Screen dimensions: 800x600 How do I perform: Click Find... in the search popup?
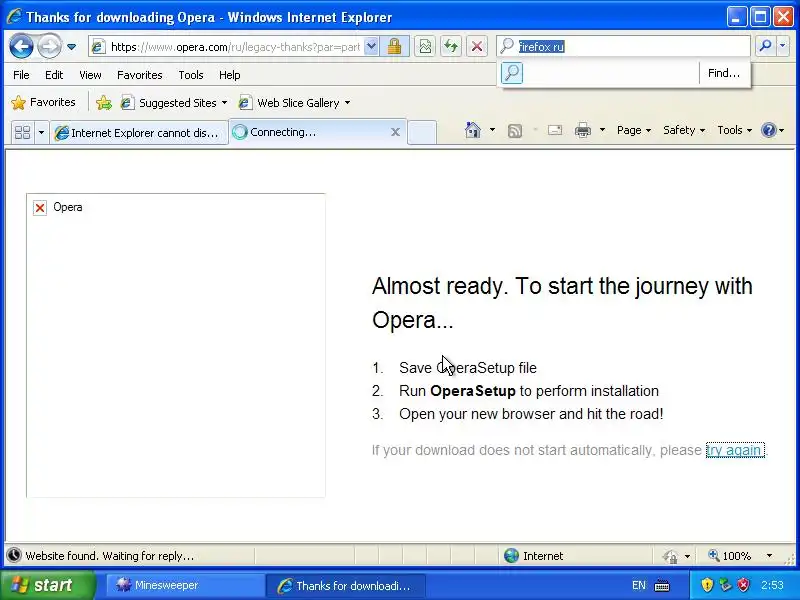[723, 73]
